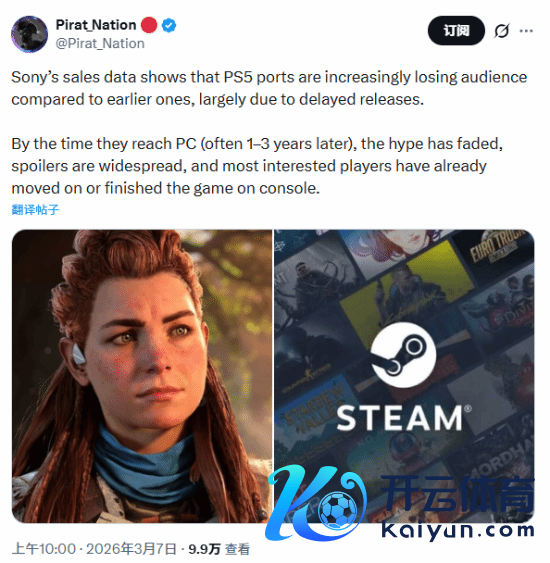Click the Pirat_Nation display name
This screenshot has width=550, height=563.
[96, 25]
